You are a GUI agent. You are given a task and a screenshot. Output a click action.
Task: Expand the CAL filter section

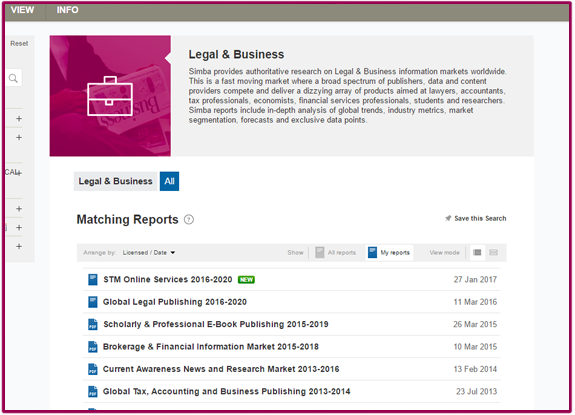pos(19,172)
